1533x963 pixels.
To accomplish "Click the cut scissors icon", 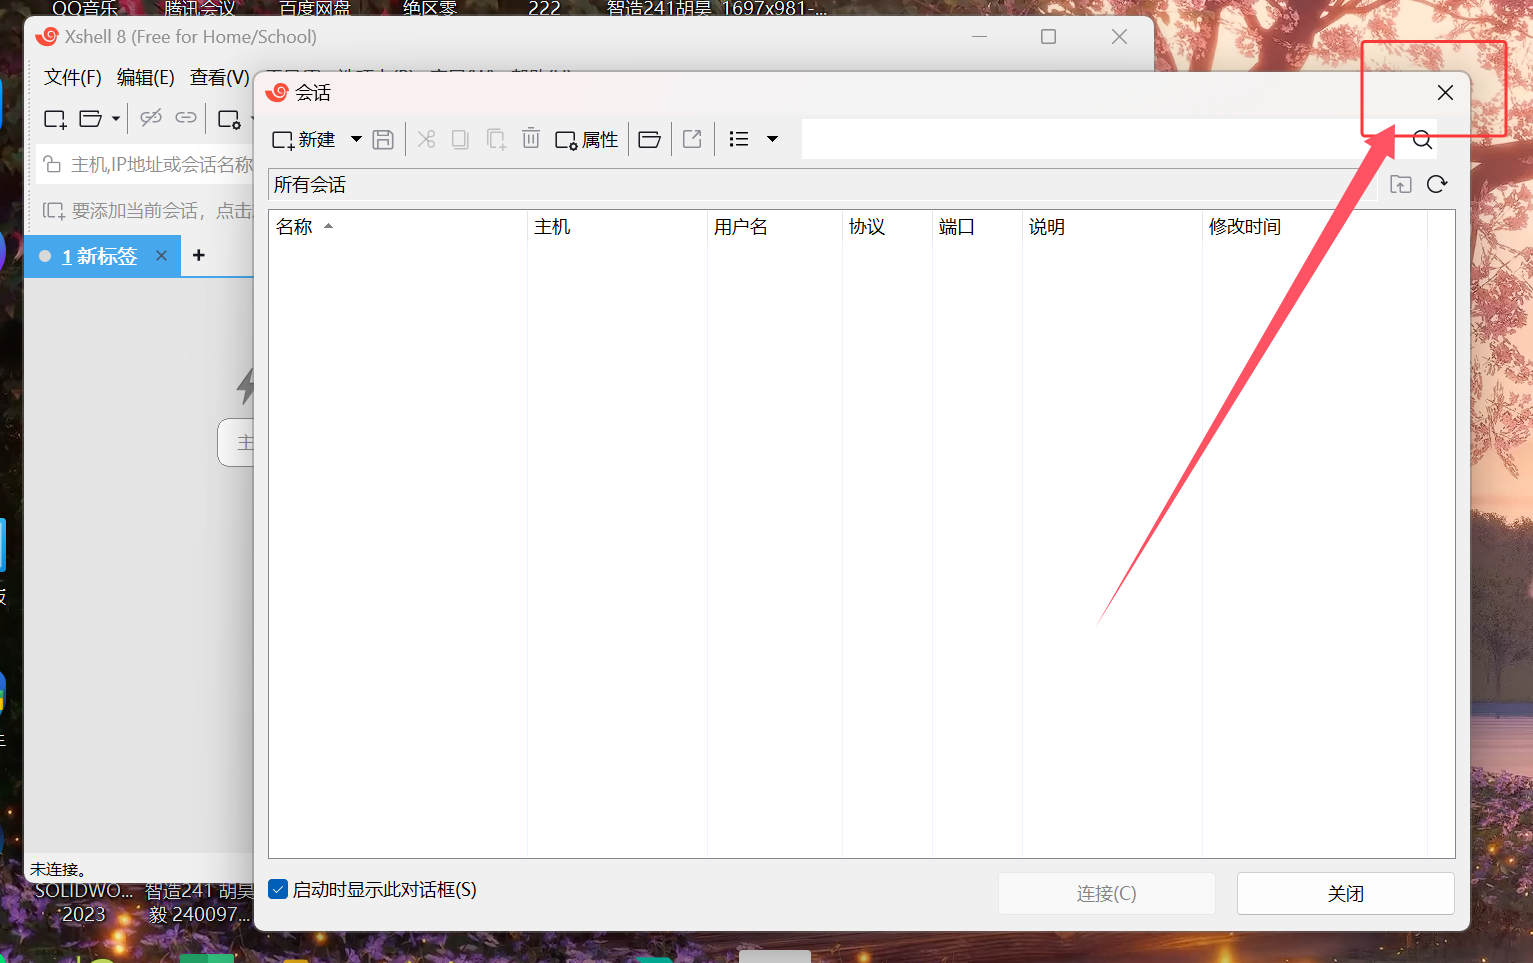I will coord(426,139).
